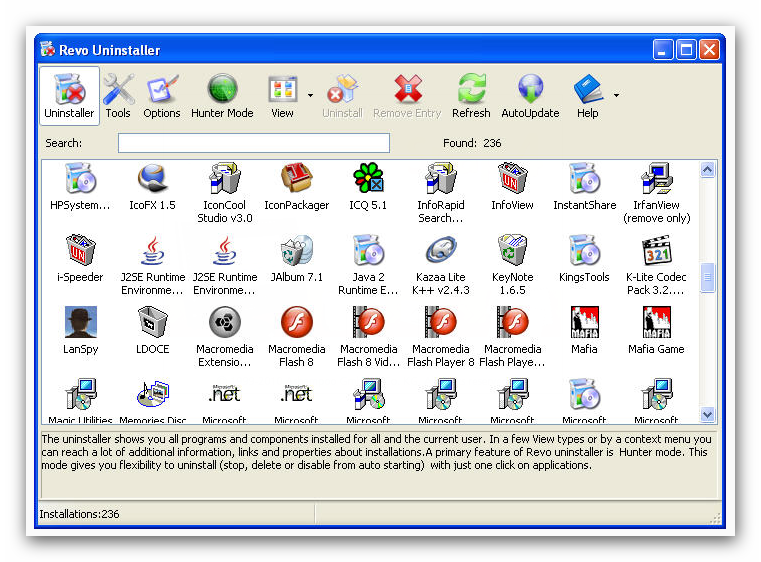Minimize the Revo Uninstaller window
Screen dimensions: 761x562
point(662,50)
